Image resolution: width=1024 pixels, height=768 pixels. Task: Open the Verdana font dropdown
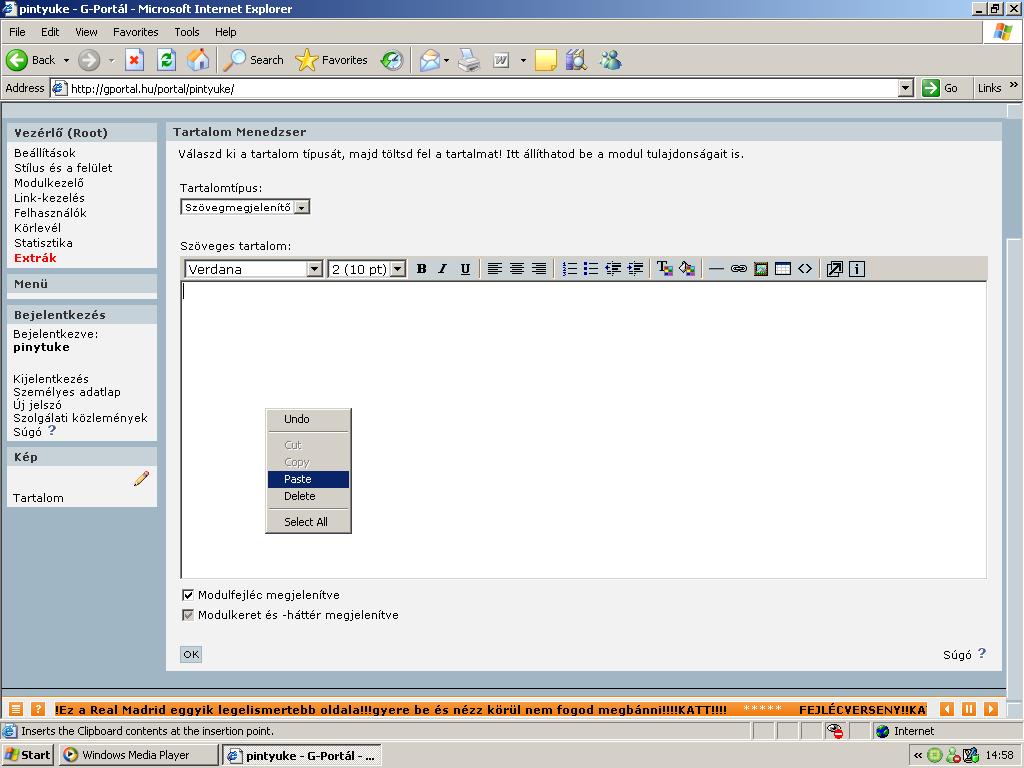click(314, 269)
